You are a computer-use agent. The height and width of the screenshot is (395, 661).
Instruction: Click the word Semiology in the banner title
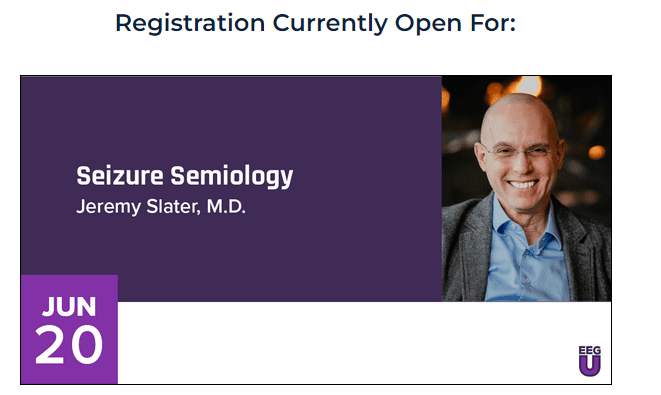231,176
